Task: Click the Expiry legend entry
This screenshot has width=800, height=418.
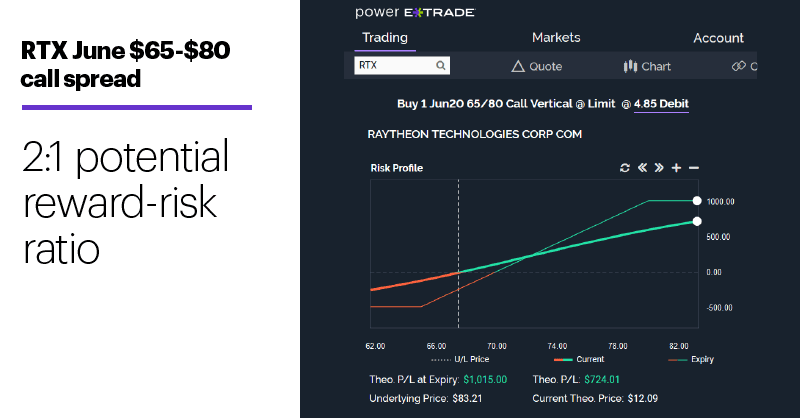Action: (691, 359)
